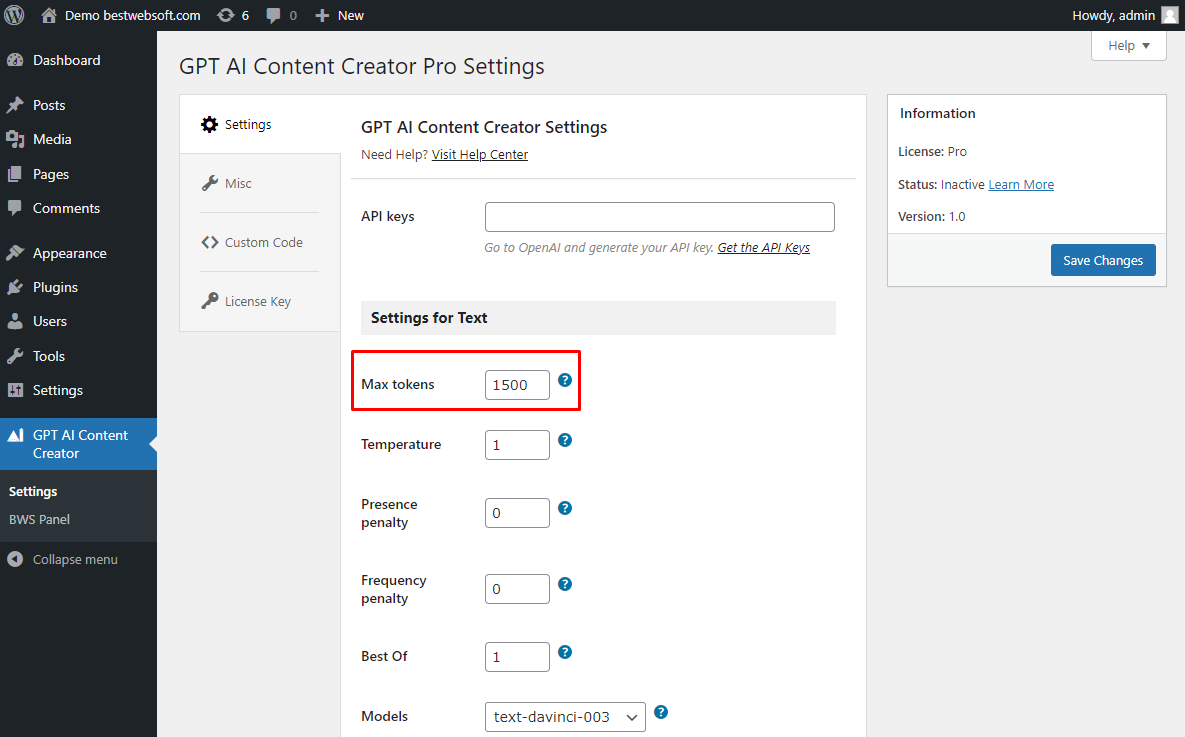Click Save Changes button
The height and width of the screenshot is (737, 1185).
coord(1103,260)
